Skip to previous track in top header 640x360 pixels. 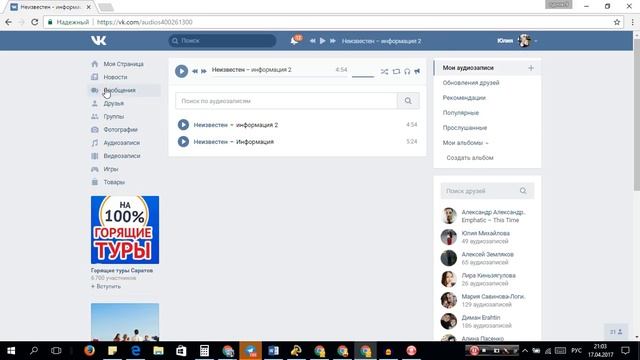tap(312, 41)
